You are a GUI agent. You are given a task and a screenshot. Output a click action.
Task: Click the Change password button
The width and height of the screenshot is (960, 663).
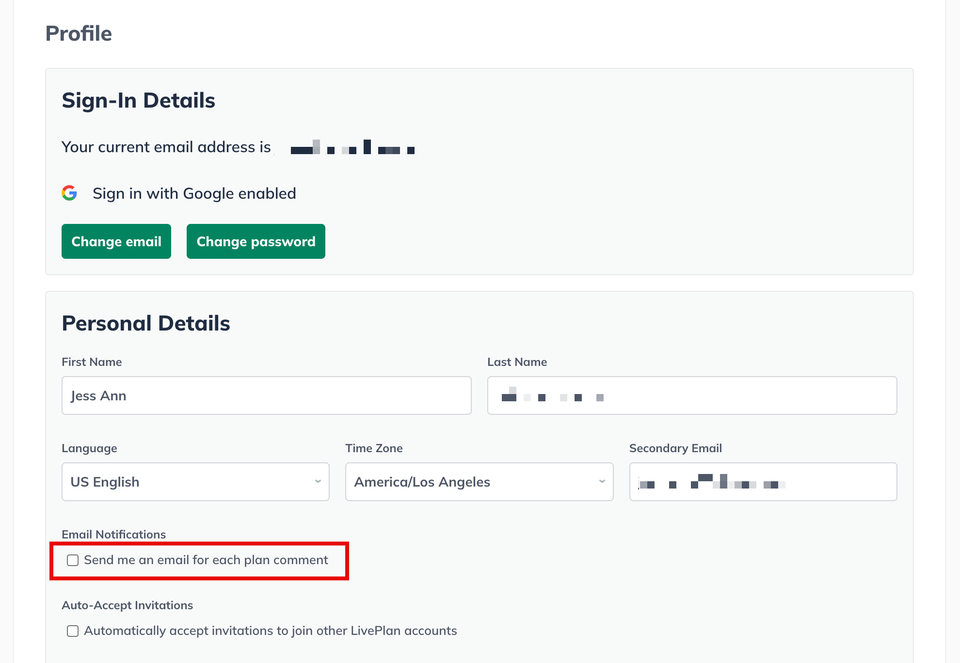pos(256,241)
